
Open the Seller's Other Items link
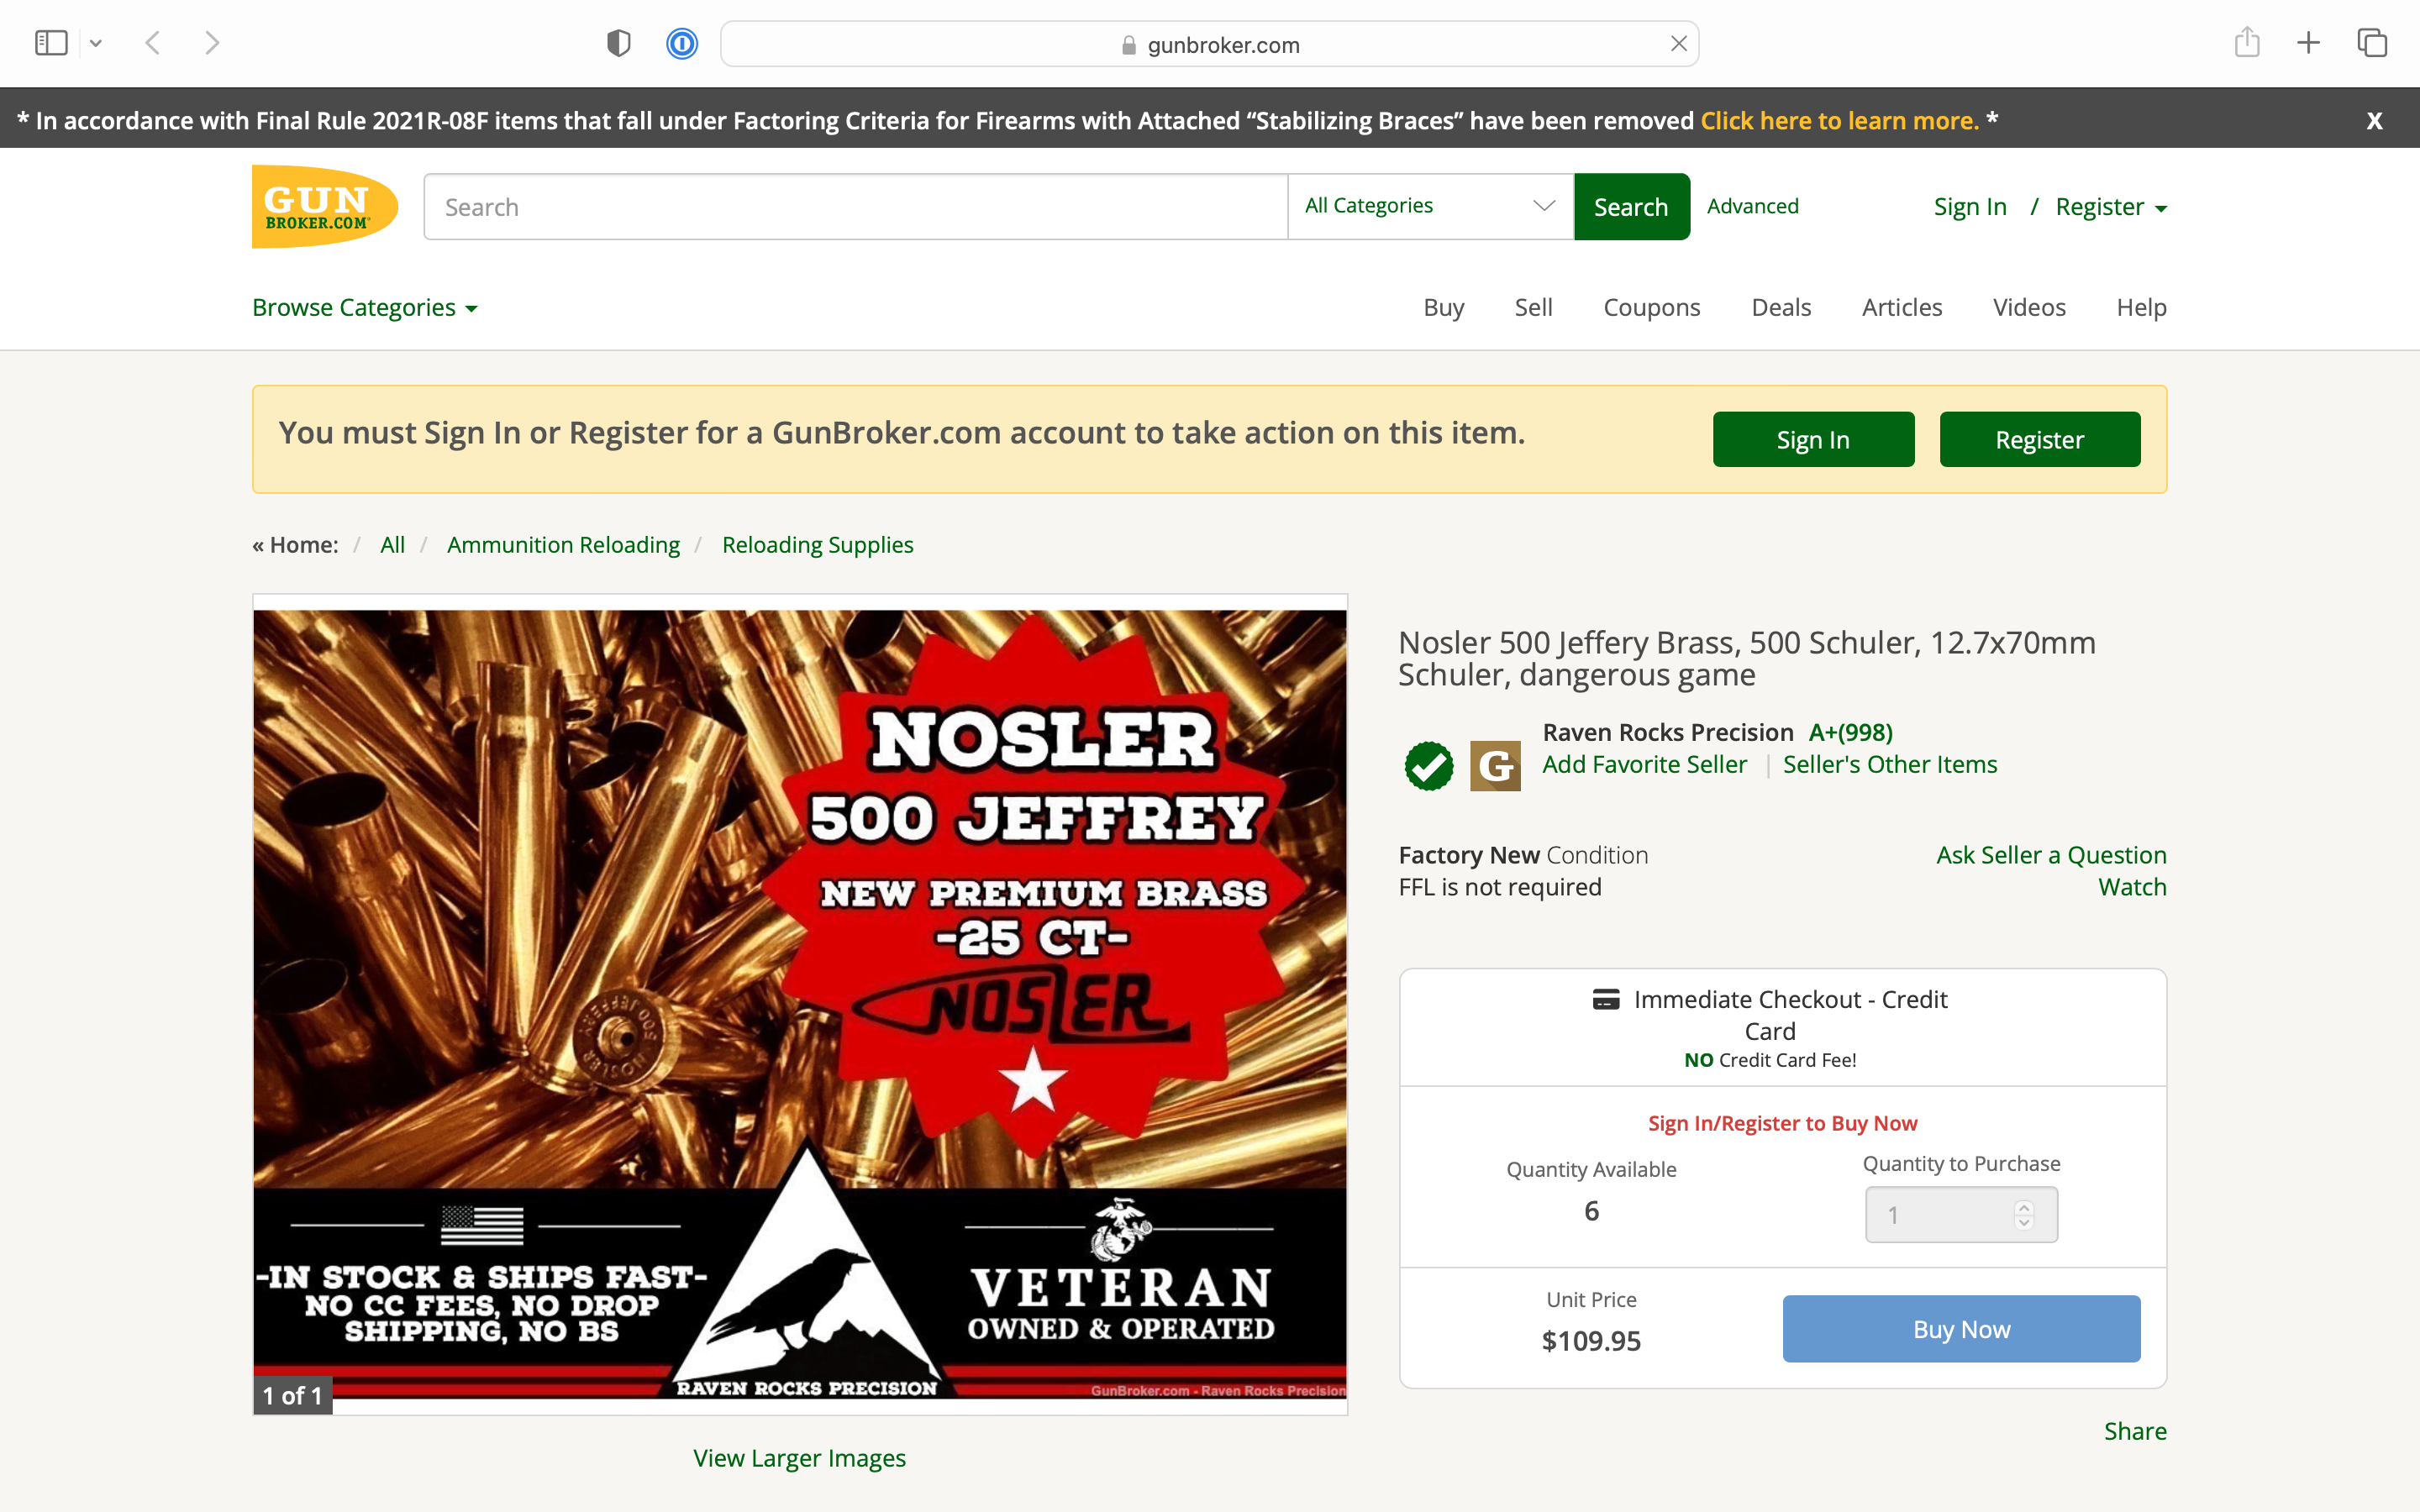click(x=1890, y=764)
